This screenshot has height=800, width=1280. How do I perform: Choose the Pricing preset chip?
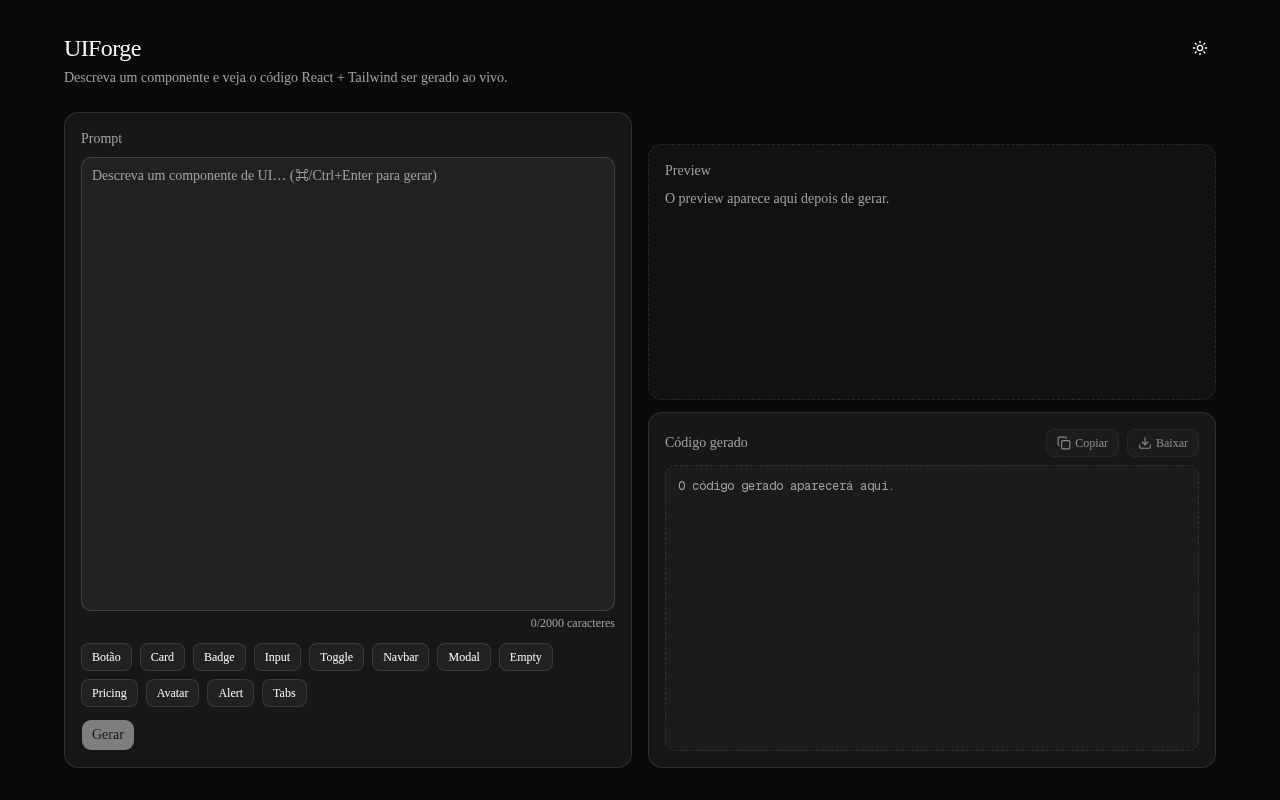(109, 693)
